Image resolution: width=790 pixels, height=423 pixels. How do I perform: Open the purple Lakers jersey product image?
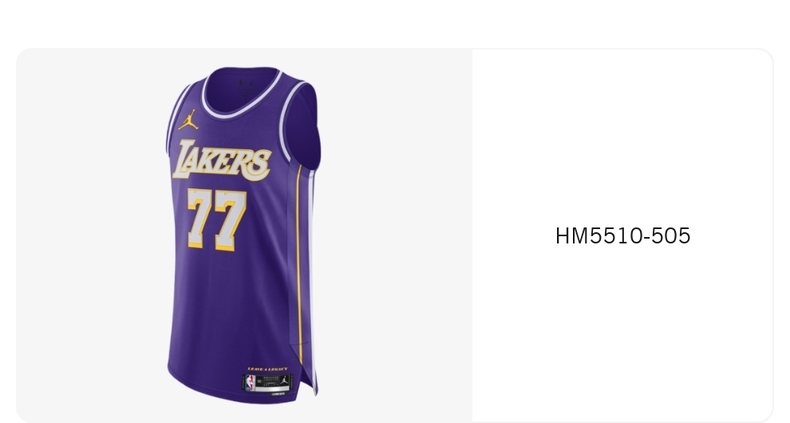click(244, 235)
